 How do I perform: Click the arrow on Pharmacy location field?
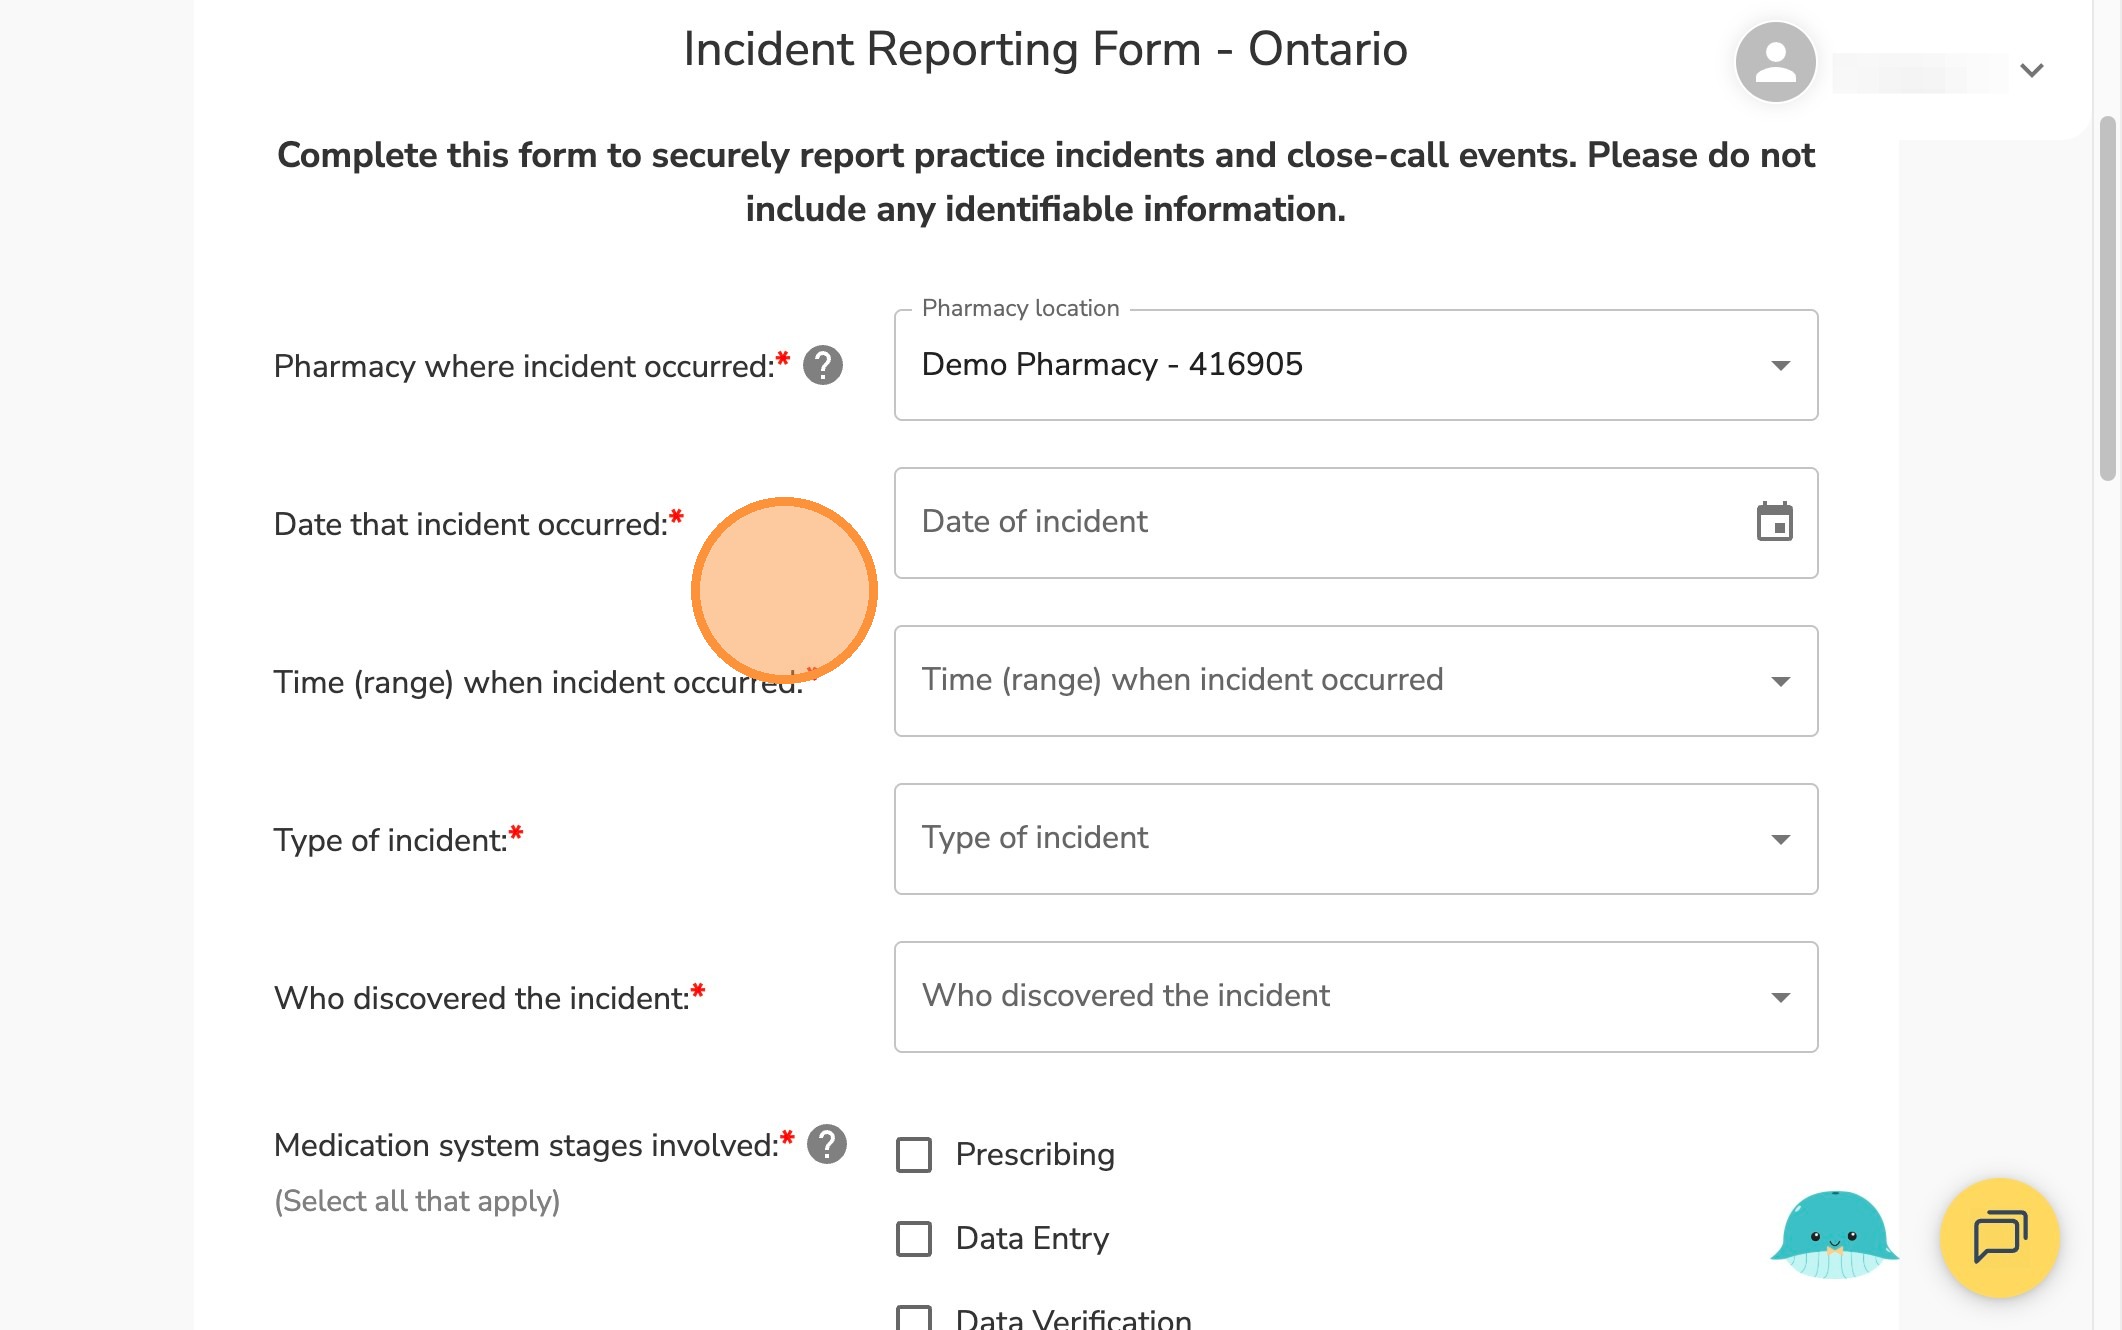click(1780, 365)
